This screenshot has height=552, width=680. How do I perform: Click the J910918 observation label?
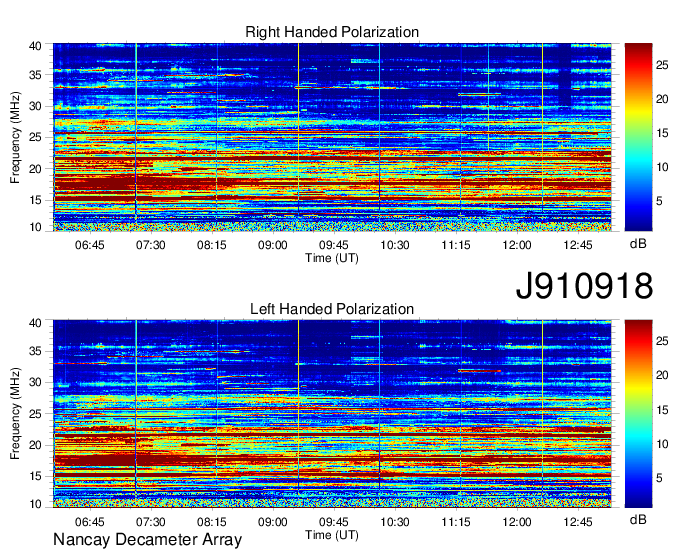pyautogui.click(x=584, y=286)
